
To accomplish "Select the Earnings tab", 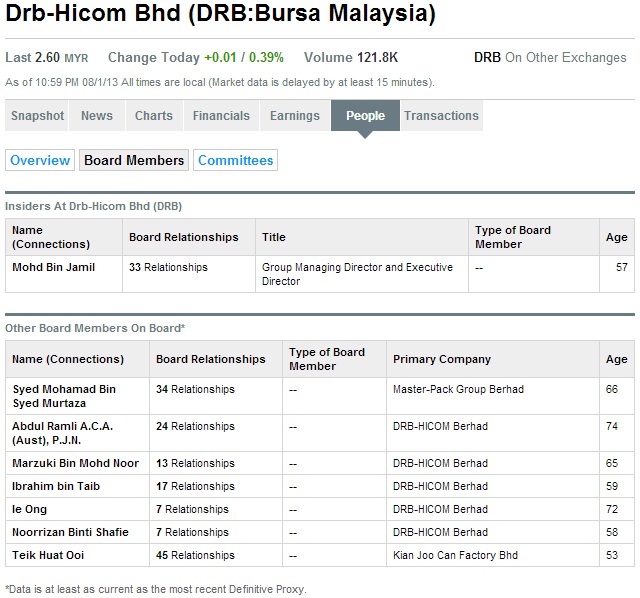I will [295, 116].
